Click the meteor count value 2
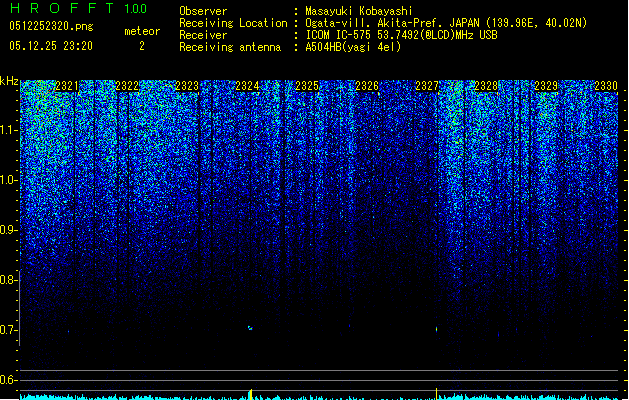 click(x=142, y=46)
